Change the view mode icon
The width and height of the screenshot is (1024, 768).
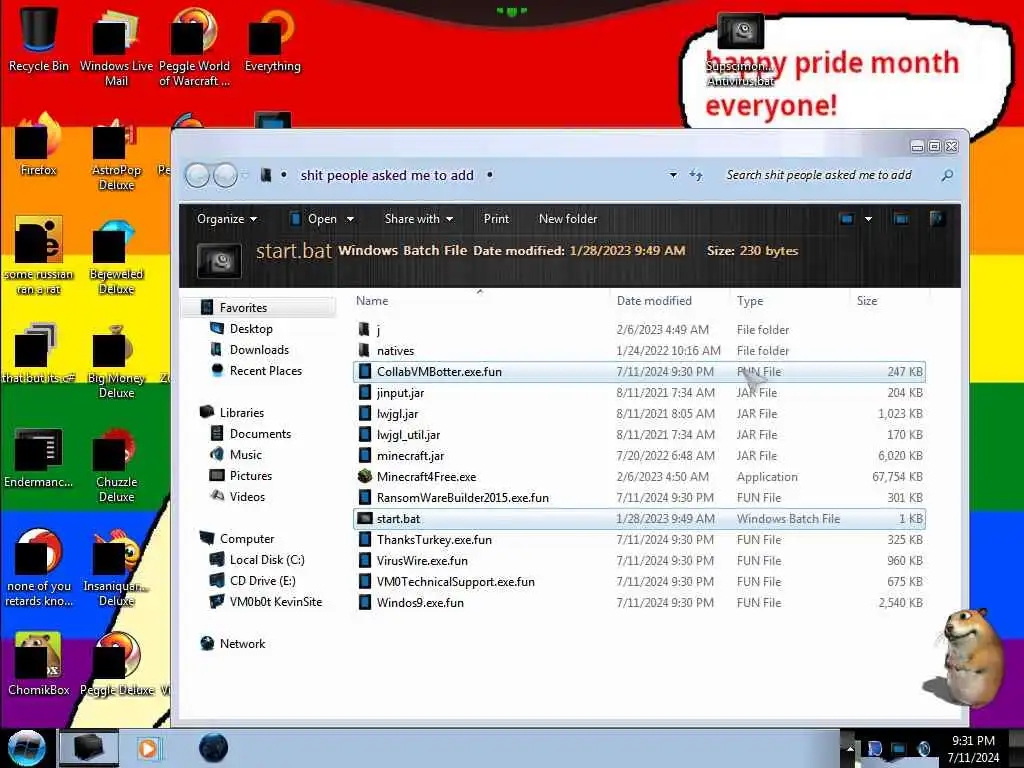coord(847,219)
